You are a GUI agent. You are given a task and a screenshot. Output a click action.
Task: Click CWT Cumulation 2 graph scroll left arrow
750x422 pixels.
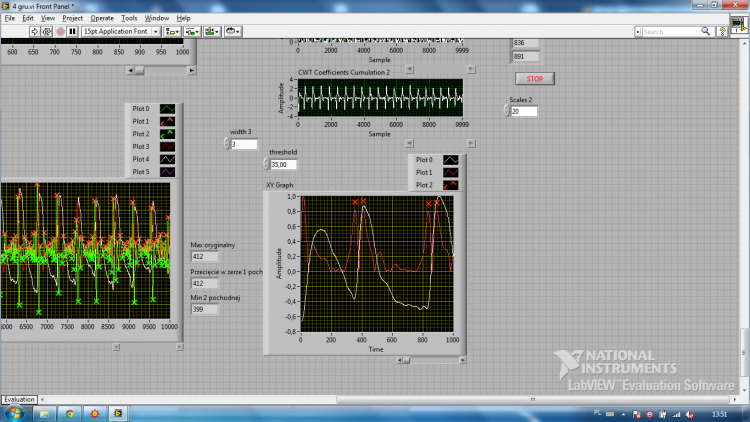pyautogui.click(x=409, y=144)
